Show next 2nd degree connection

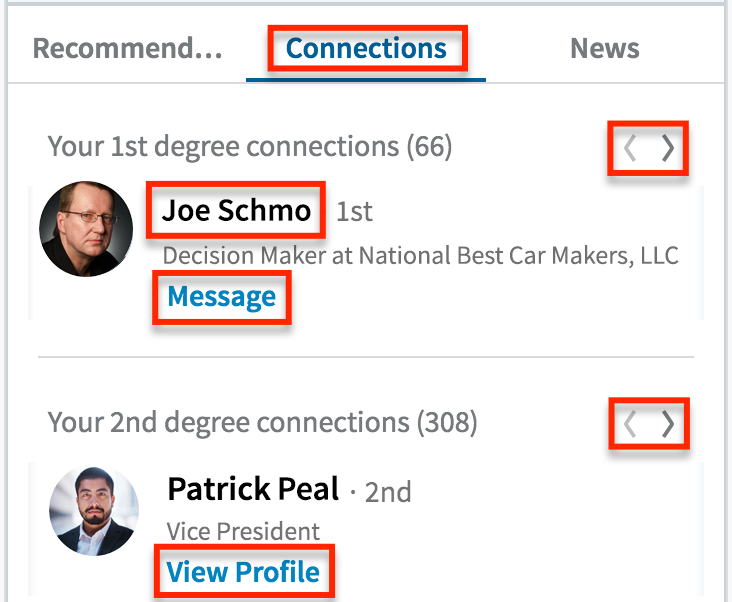pyautogui.click(x=668, y=424)
